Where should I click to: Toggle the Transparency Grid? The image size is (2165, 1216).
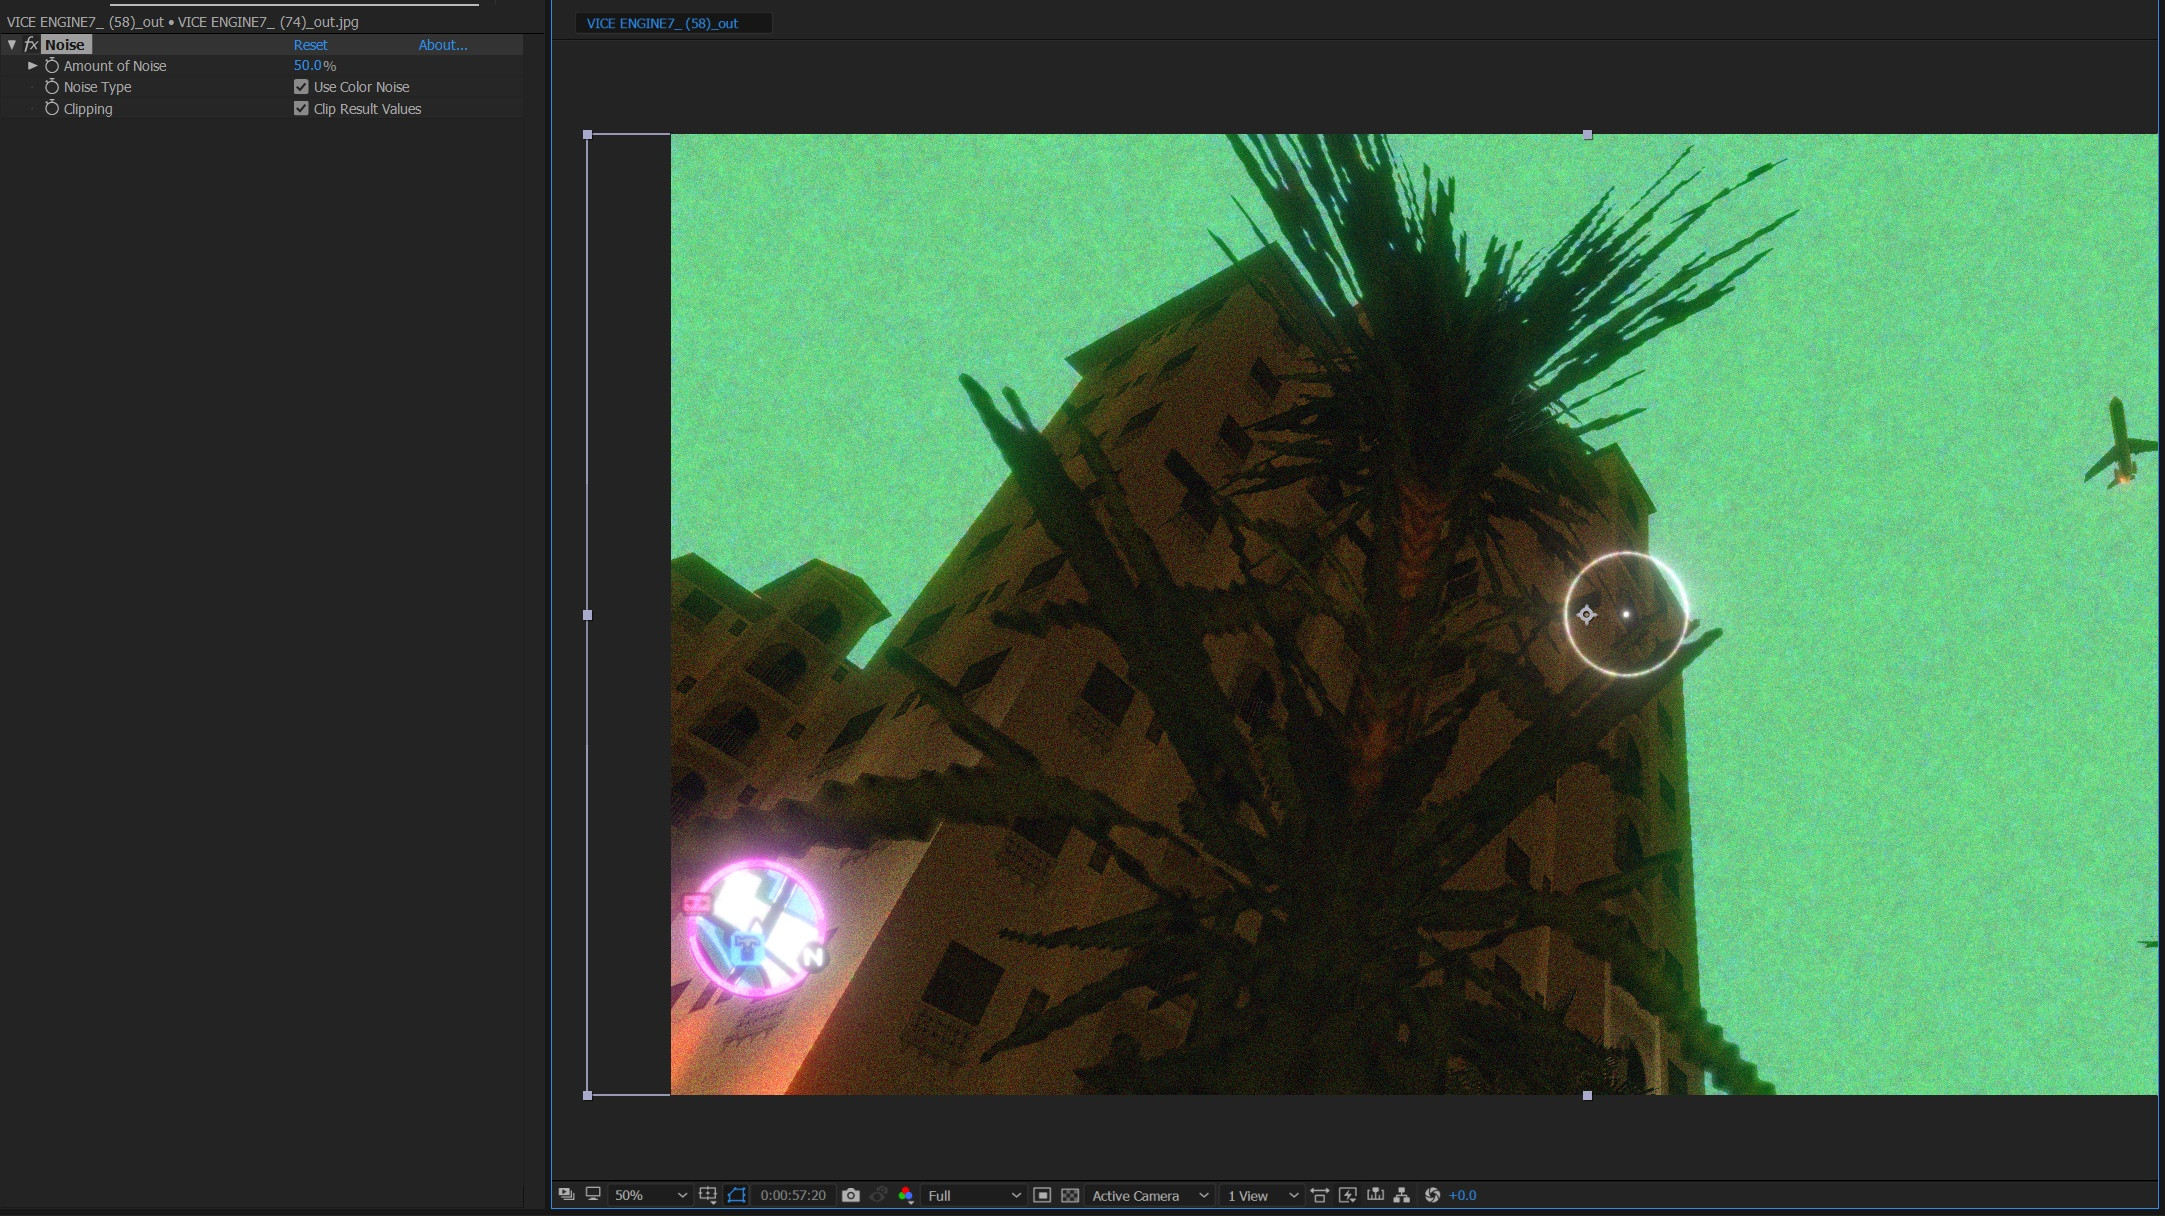coord(1070,1195)
